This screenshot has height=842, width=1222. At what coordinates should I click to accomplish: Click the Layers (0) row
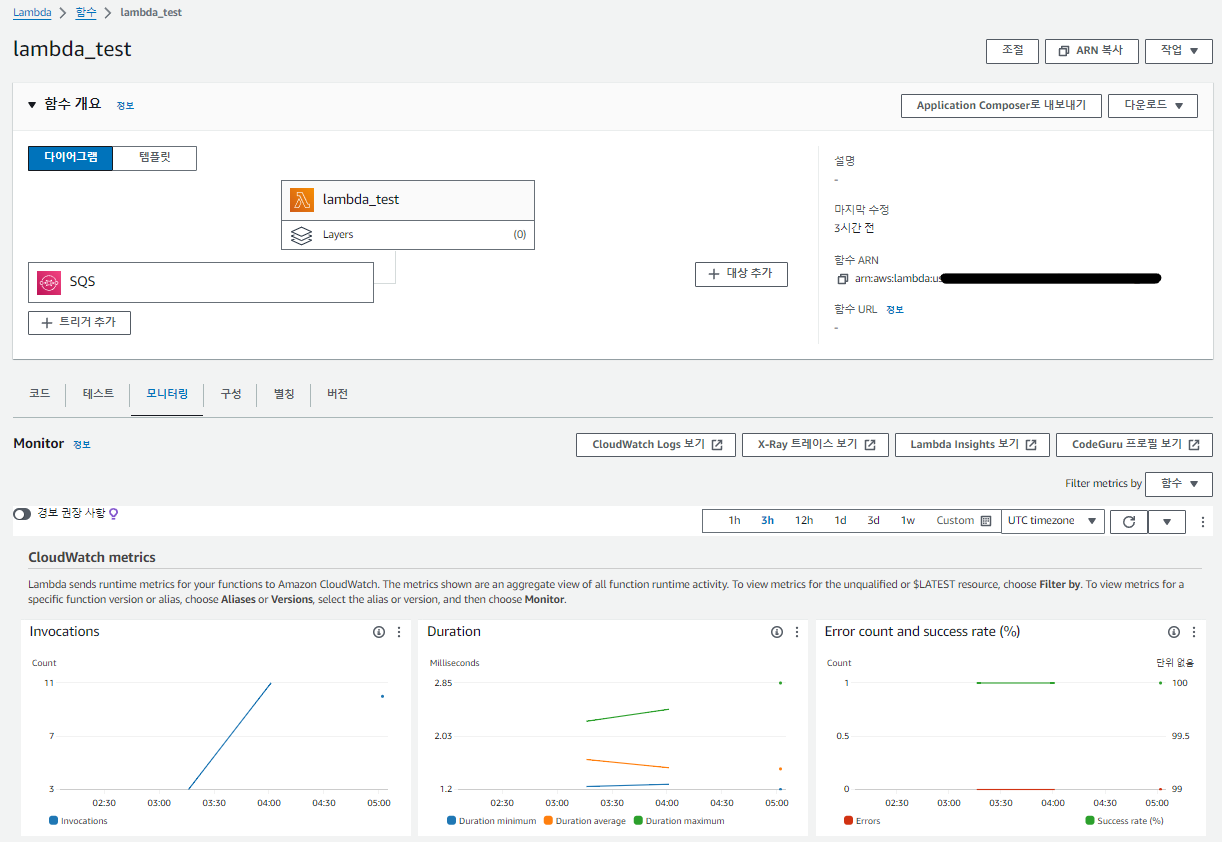(408, 235)
